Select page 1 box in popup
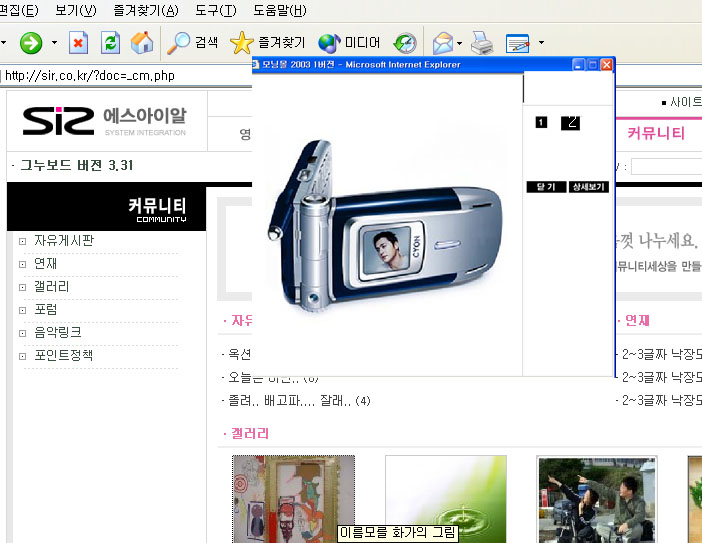Image resolution: width=702 pixels, height=543 pixels. (542, 123)
